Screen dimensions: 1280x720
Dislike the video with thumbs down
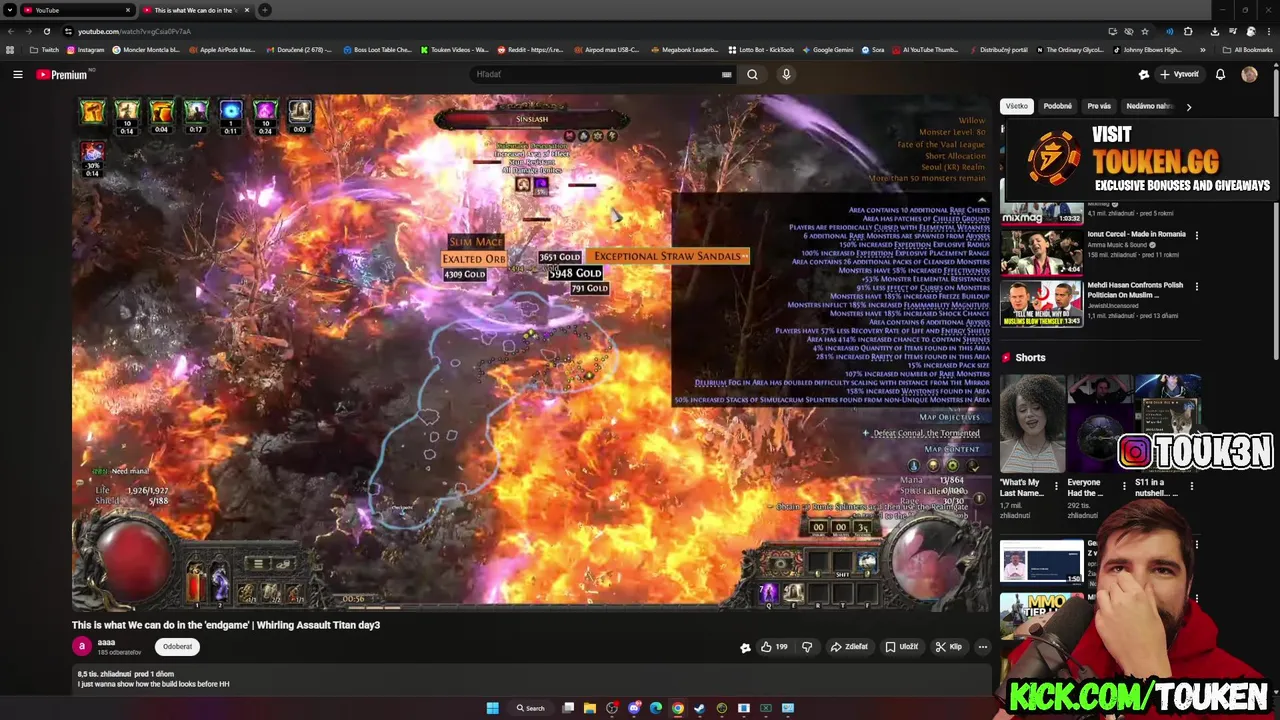[x=807, y=647]
